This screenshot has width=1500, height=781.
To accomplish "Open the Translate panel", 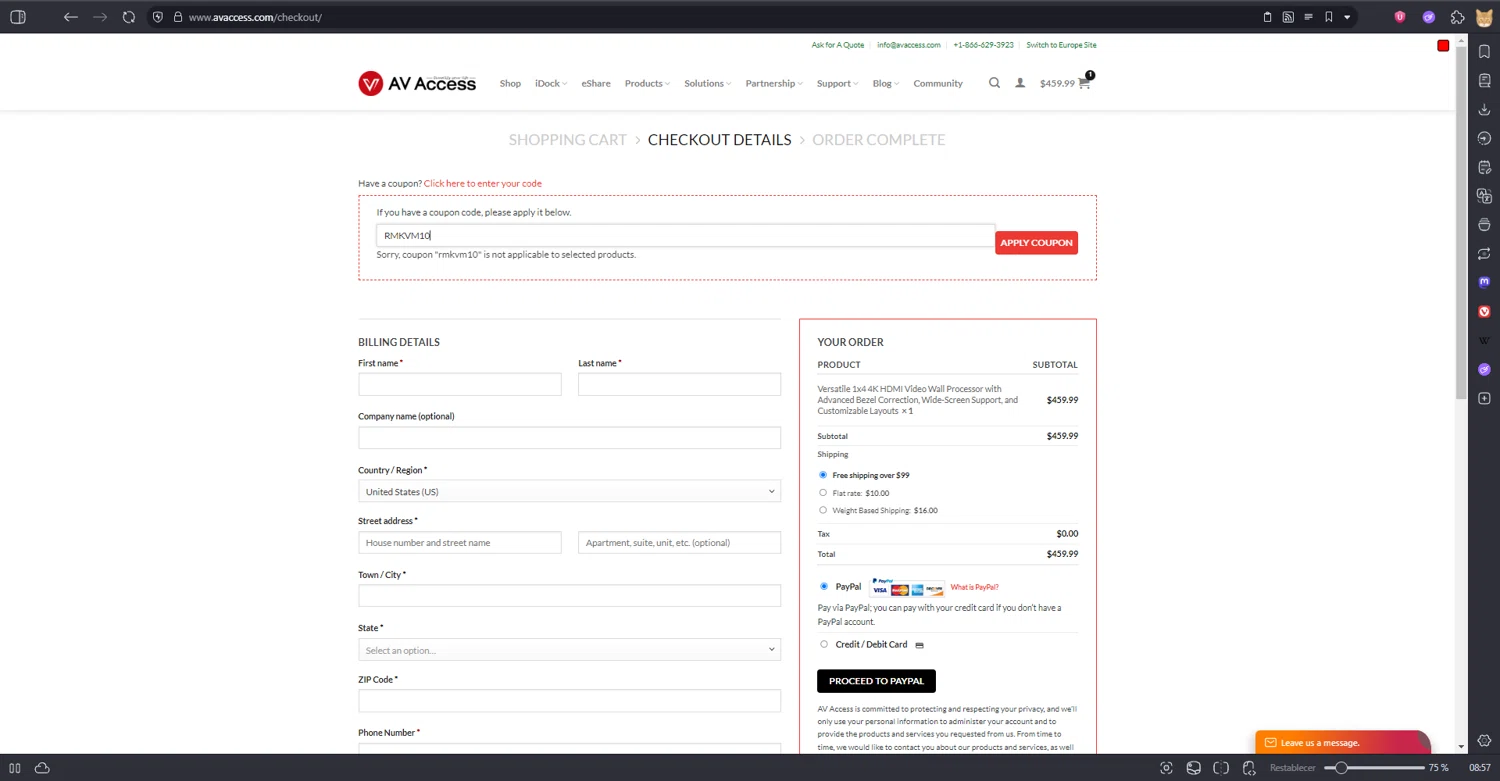I will (1484, 196).
